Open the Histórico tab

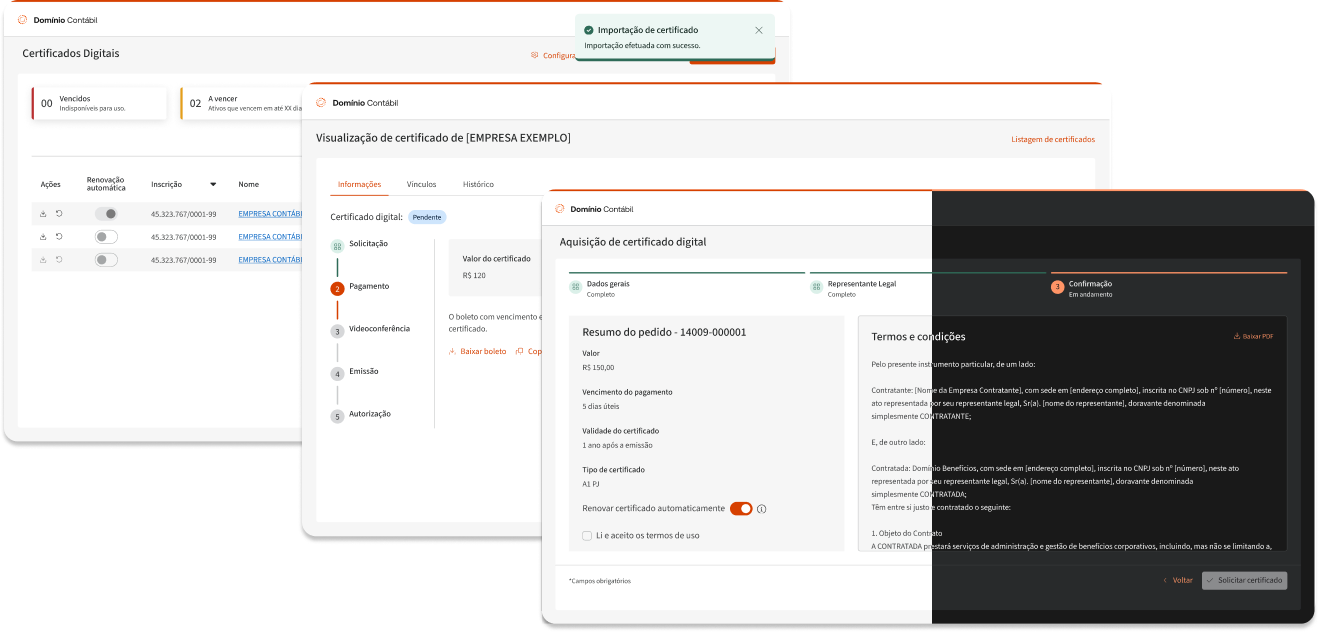(478, 184)
